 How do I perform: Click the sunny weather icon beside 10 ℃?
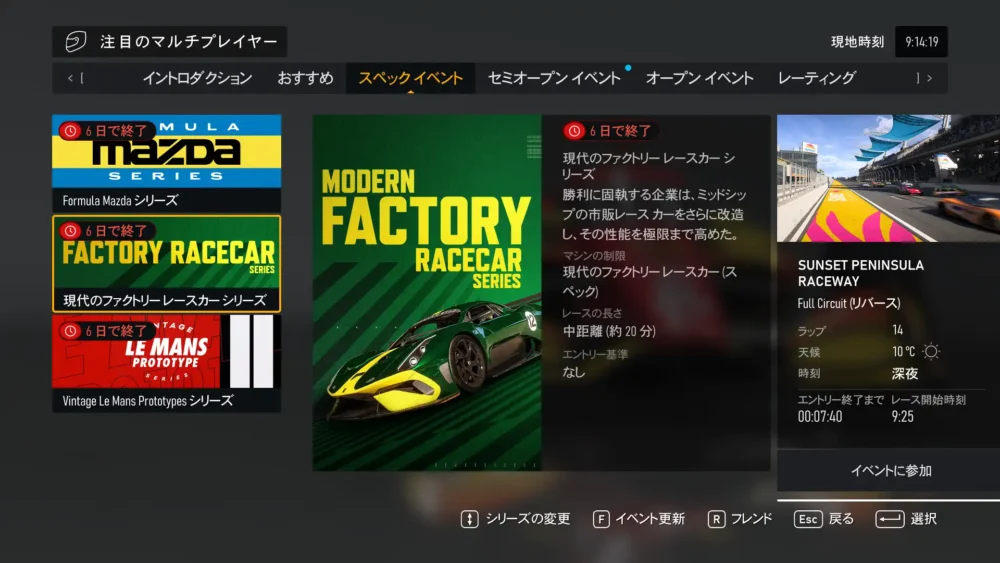click(x=931, y=351)
